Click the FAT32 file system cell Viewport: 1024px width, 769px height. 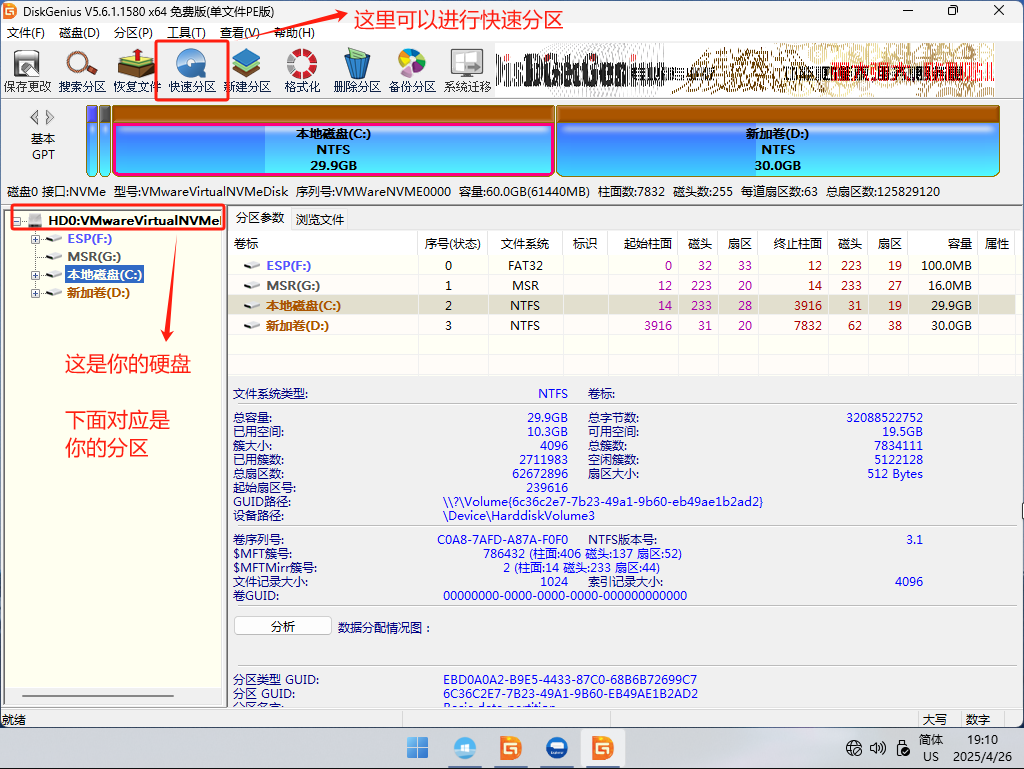525,266
